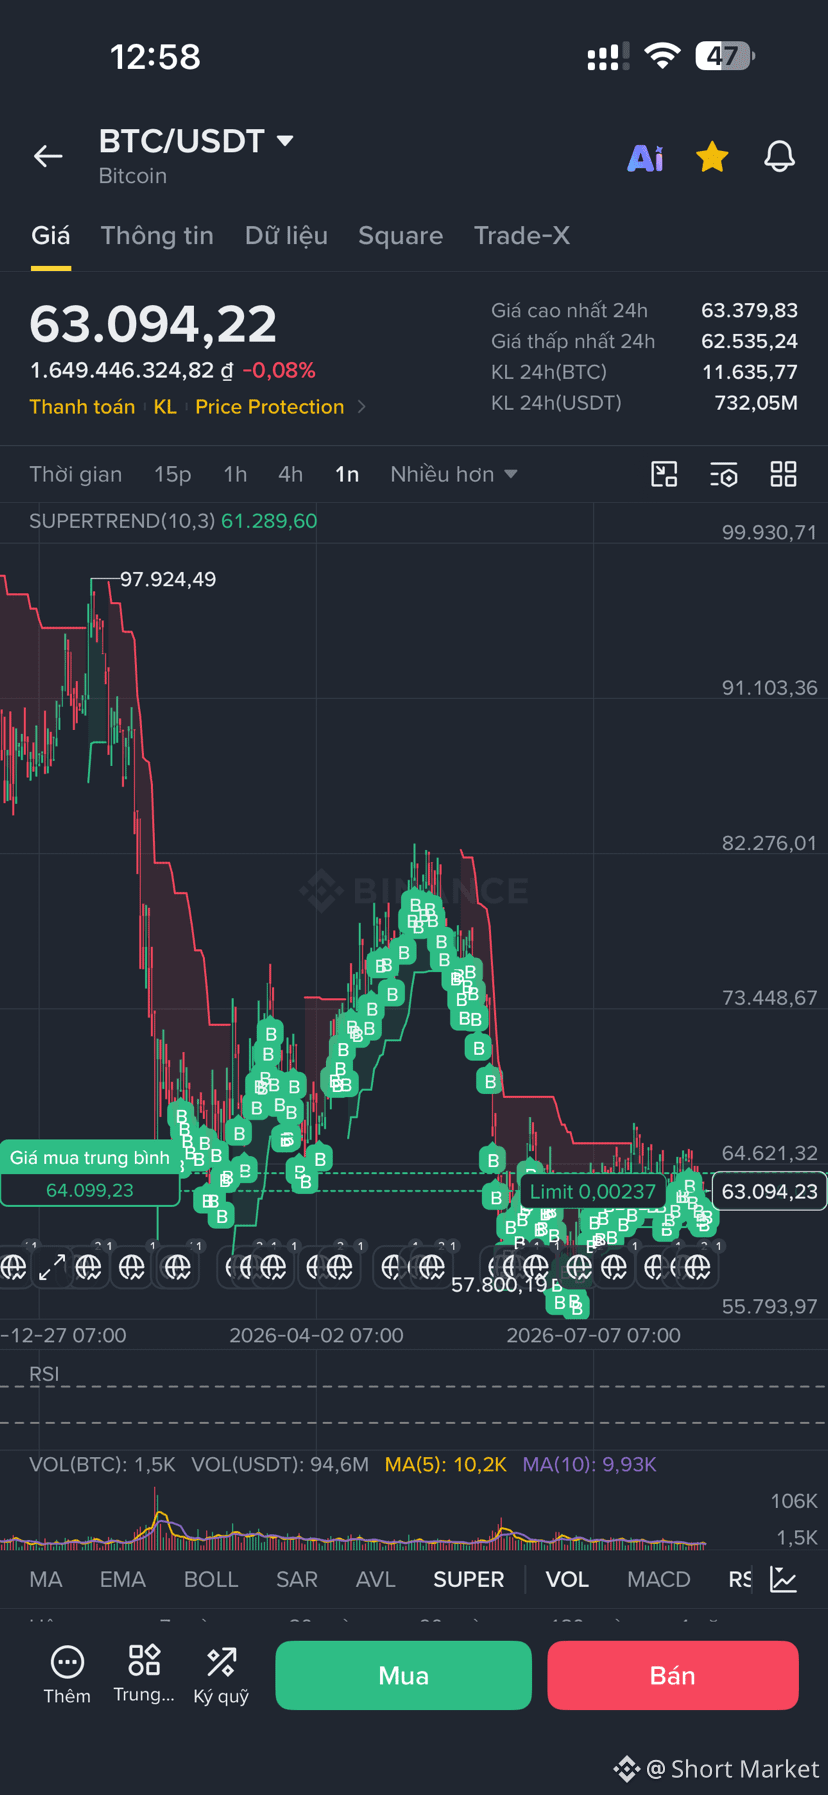Select the Thời gian chart interval
Viewport: 828px width, 1795px height.
(76, 474)
